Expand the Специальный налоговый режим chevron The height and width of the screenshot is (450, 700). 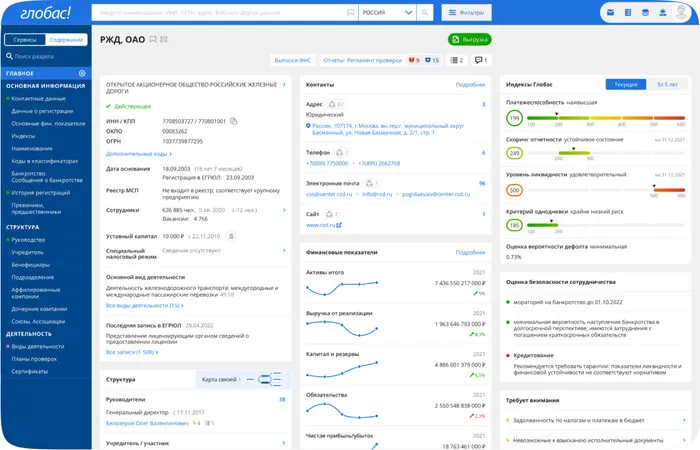(284, 250)
